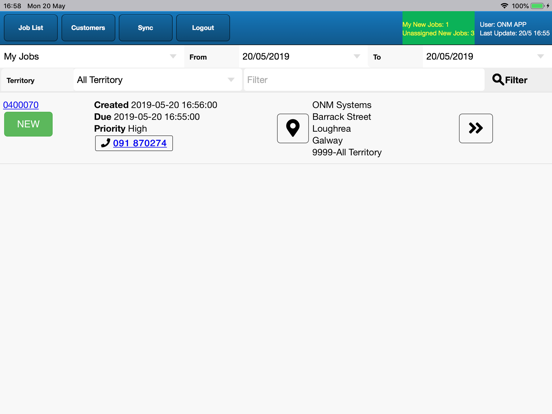Log out using the Logout button
This screenshot has width=552, height=414.
[x=203, y=28]
